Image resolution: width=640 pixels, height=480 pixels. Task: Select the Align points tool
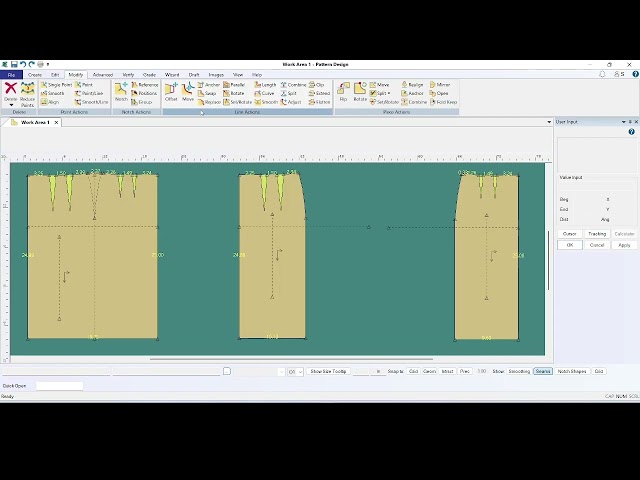pos(50,102)
